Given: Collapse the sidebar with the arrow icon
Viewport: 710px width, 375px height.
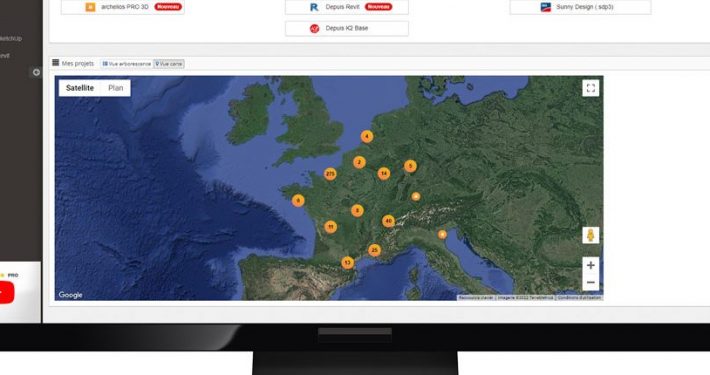Looking at the screenshot, I should click(36, 72).
